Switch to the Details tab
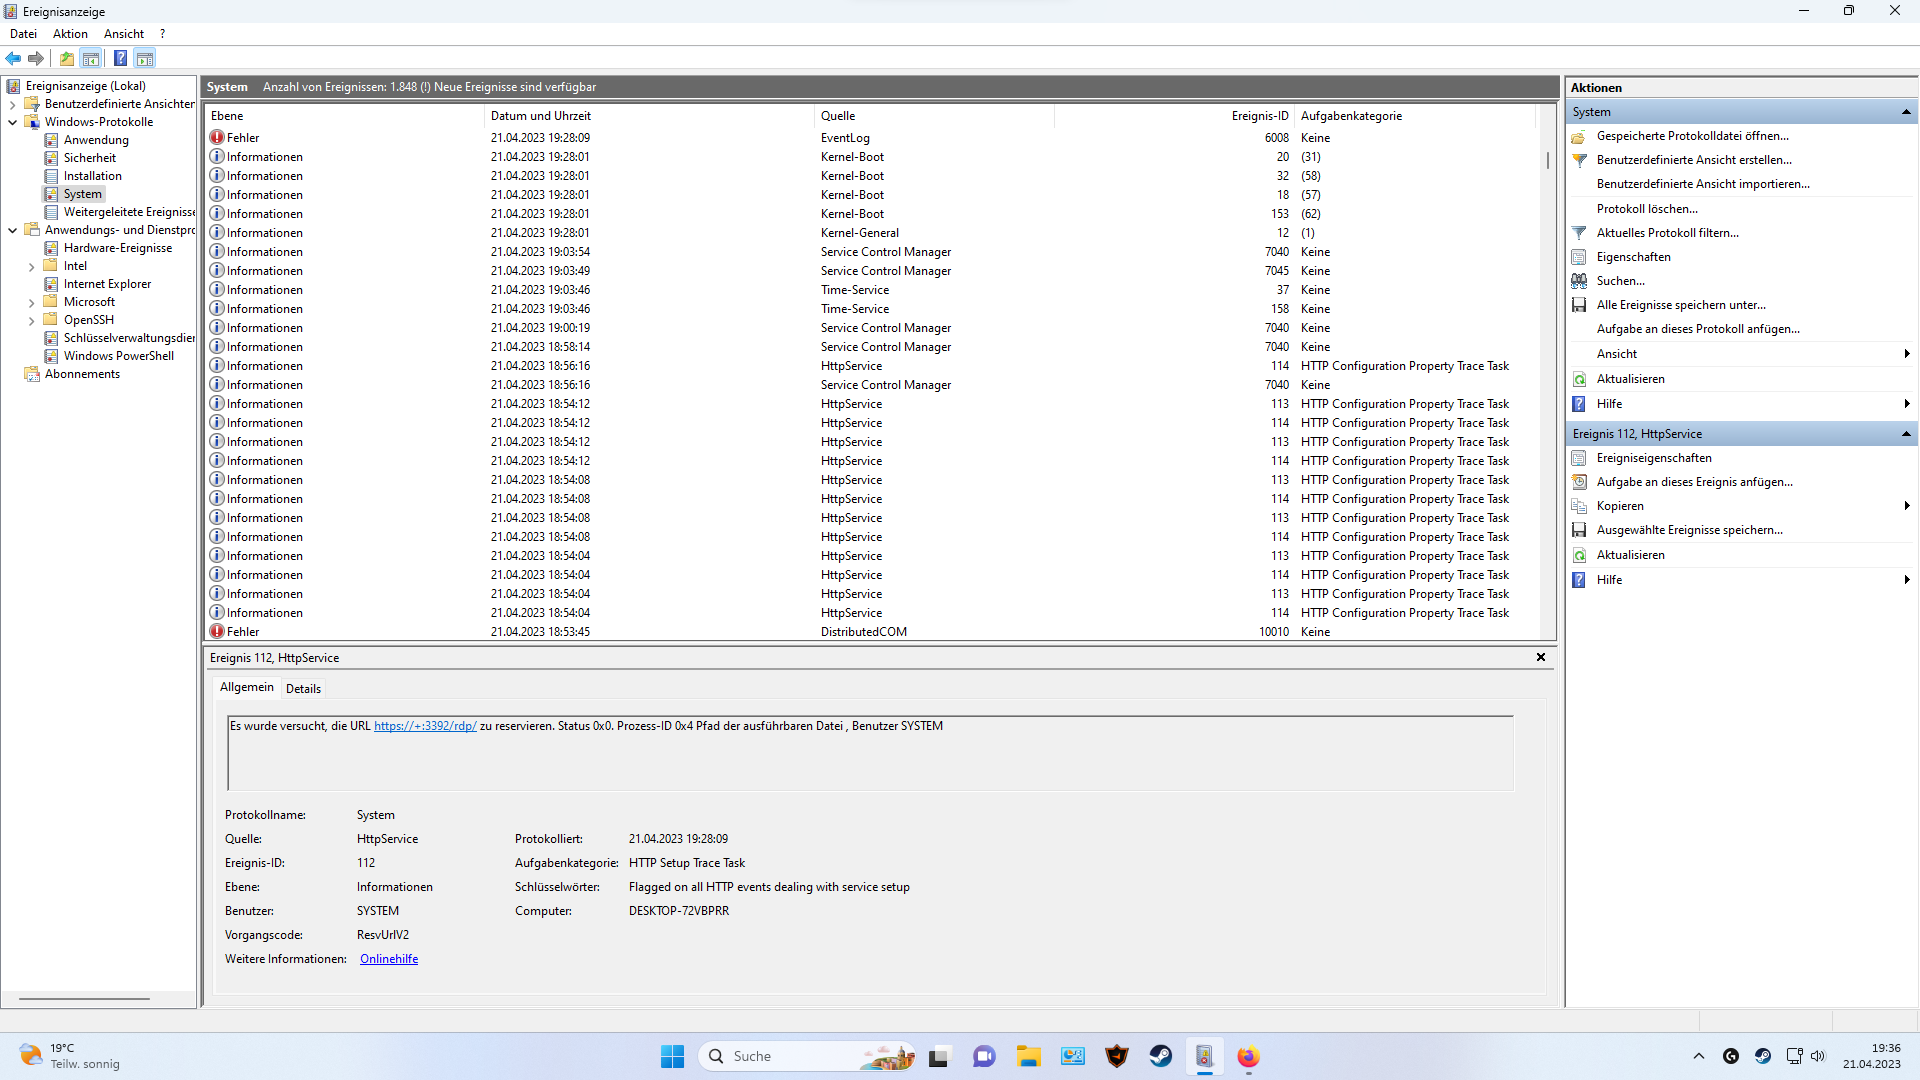1920x1080 pixels. [303, 688]
